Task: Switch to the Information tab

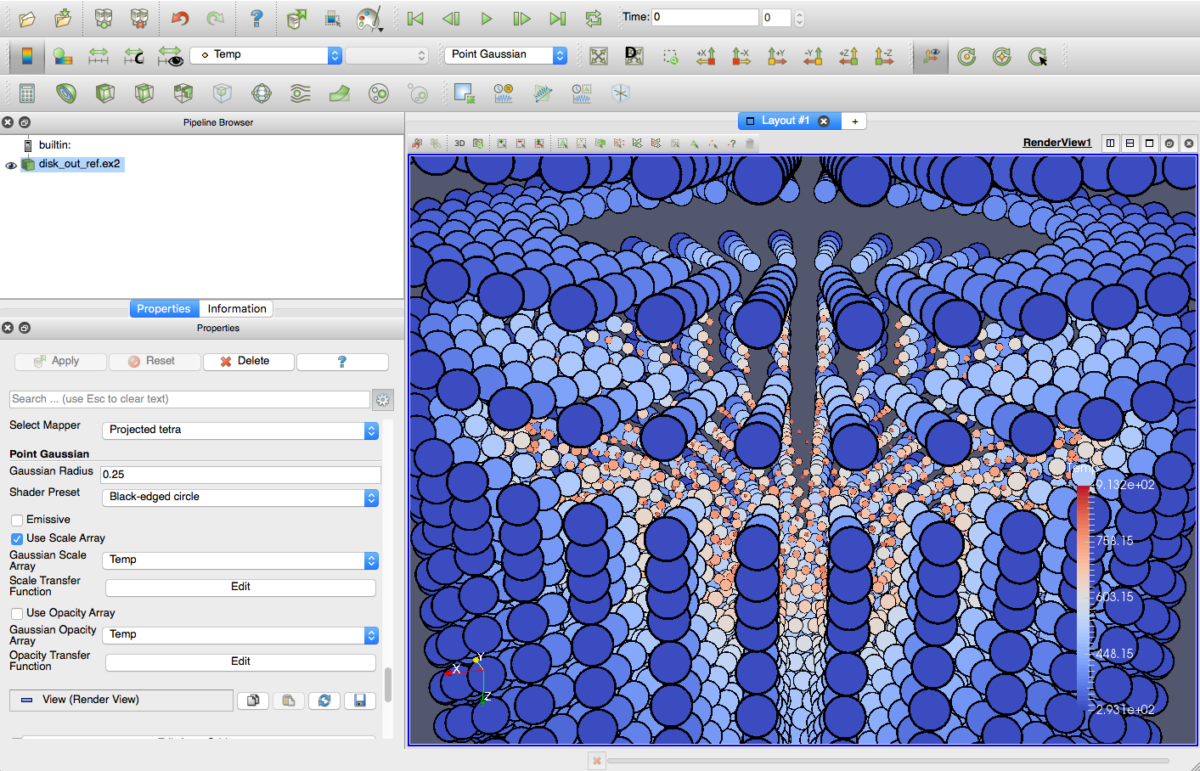Action: coord(235,308)
